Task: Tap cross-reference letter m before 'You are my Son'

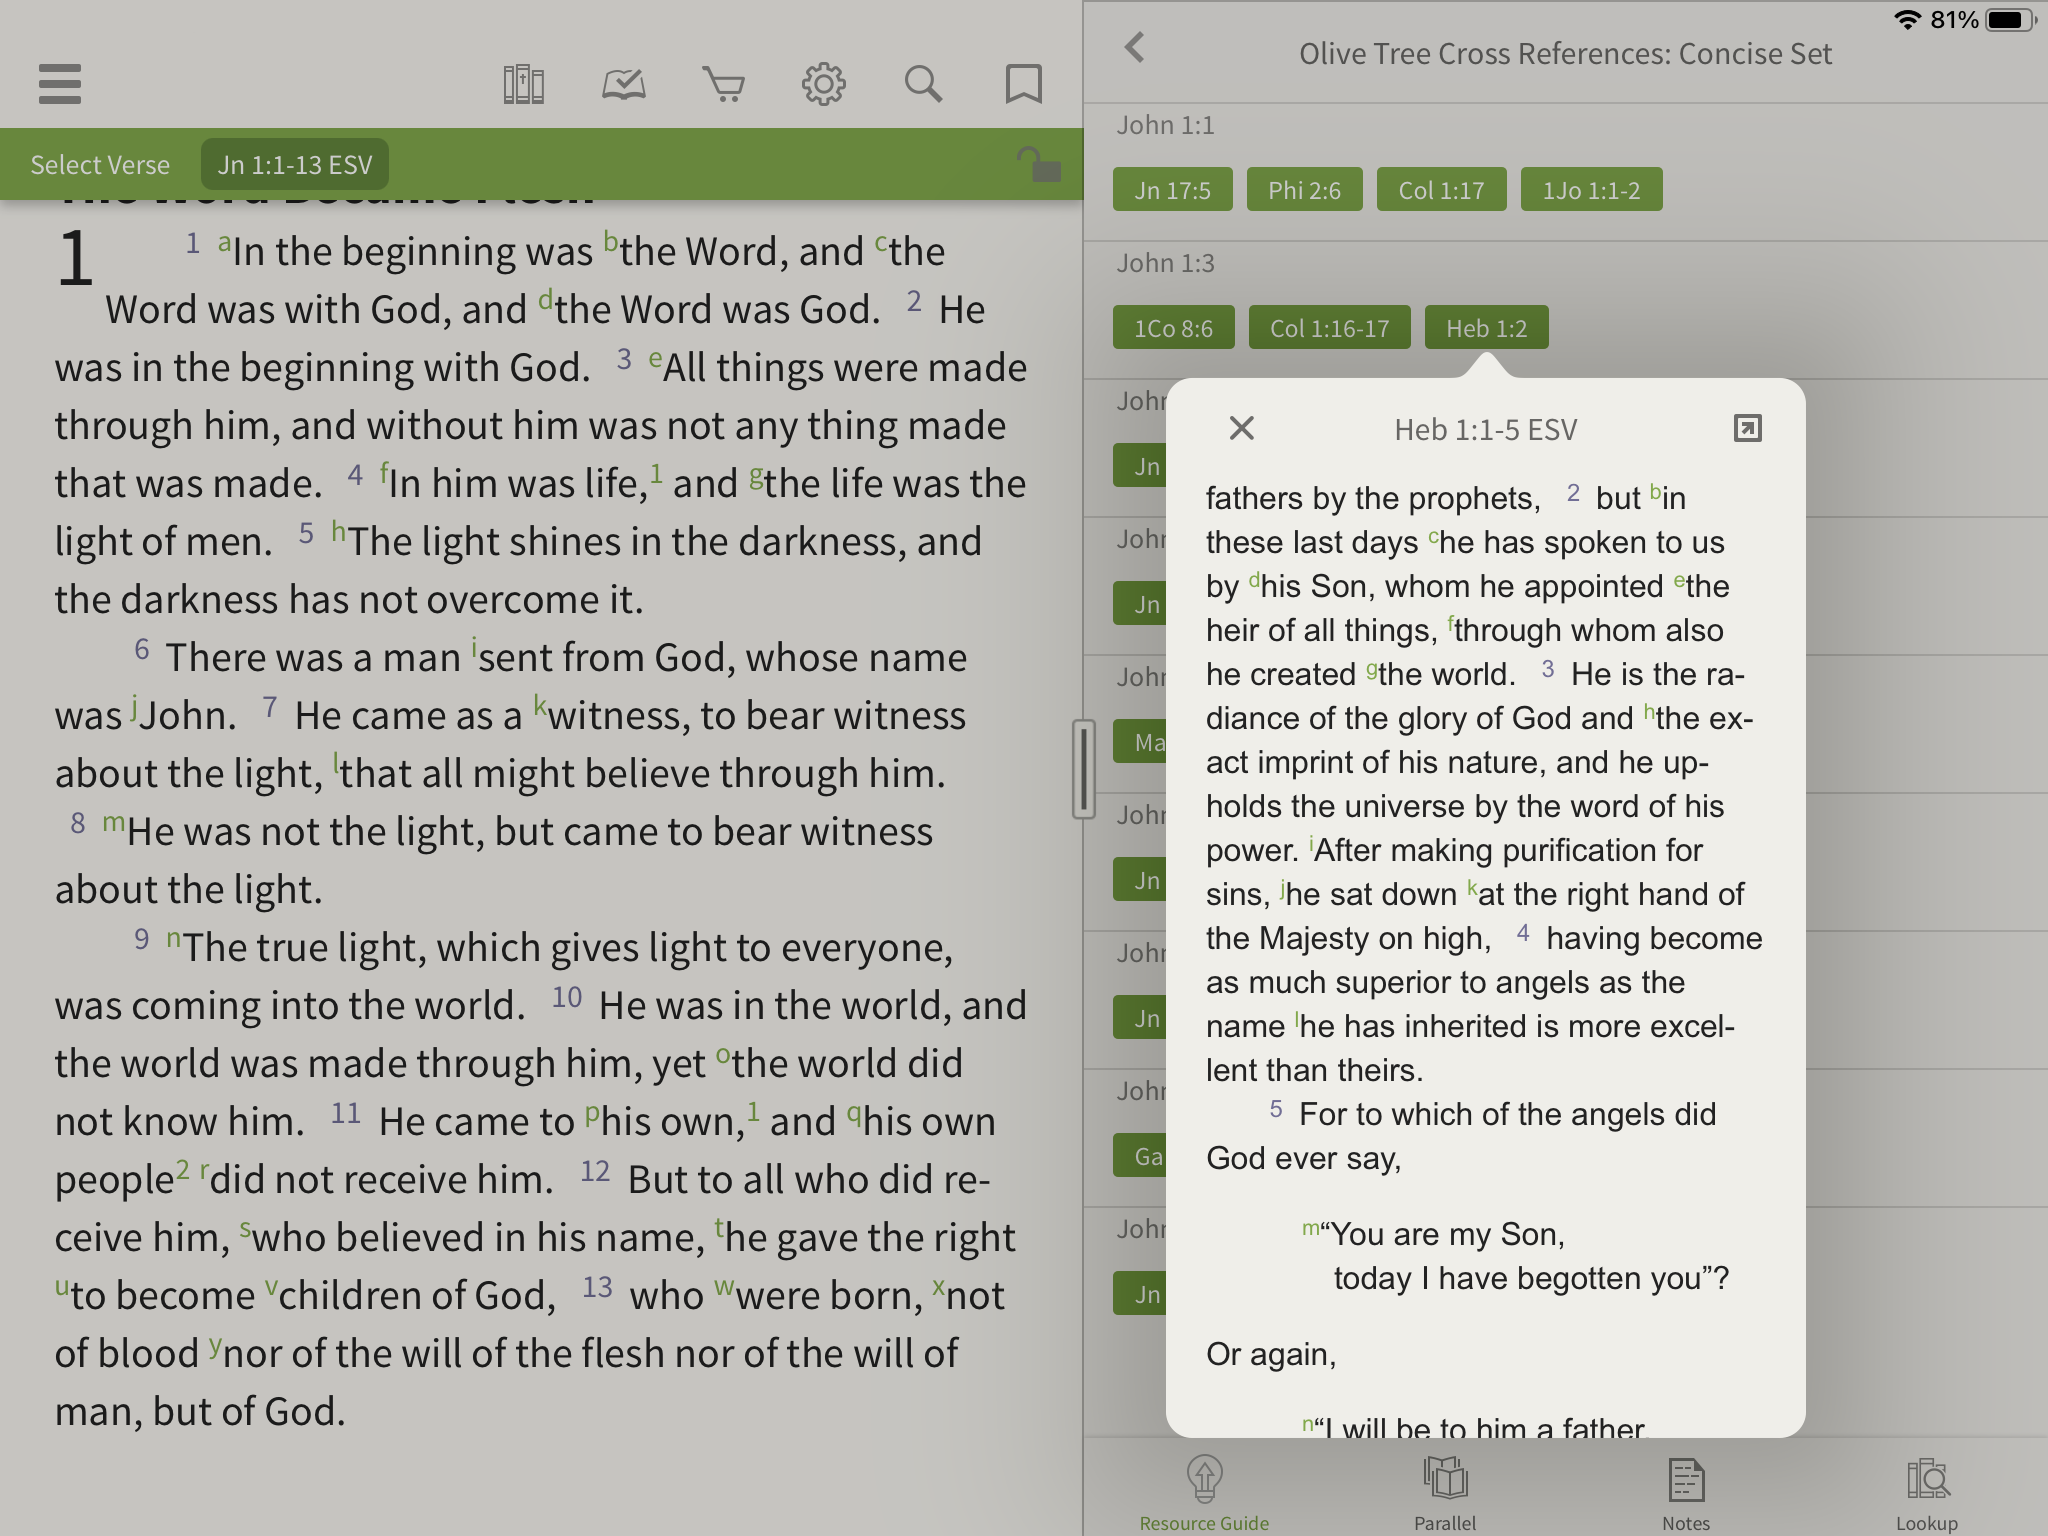Action: click(x=1311, y=1227)
